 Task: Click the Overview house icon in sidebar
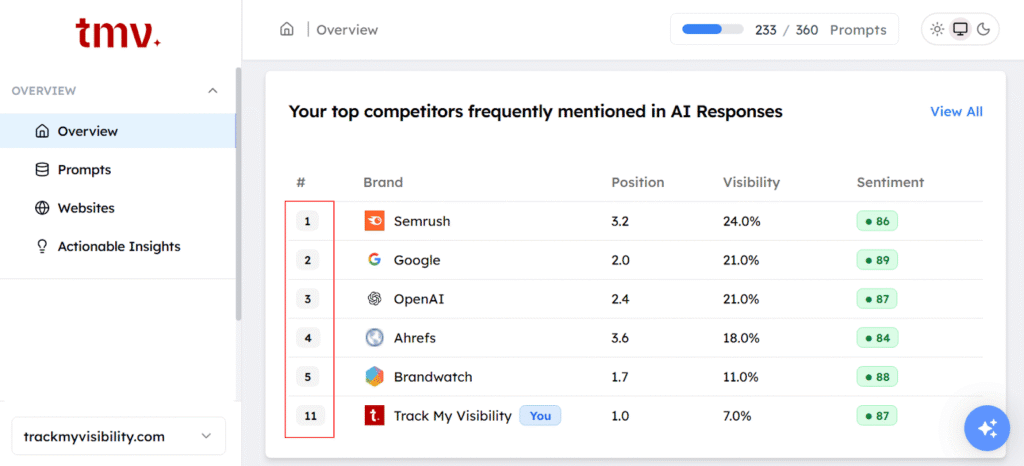coord(42,131)
